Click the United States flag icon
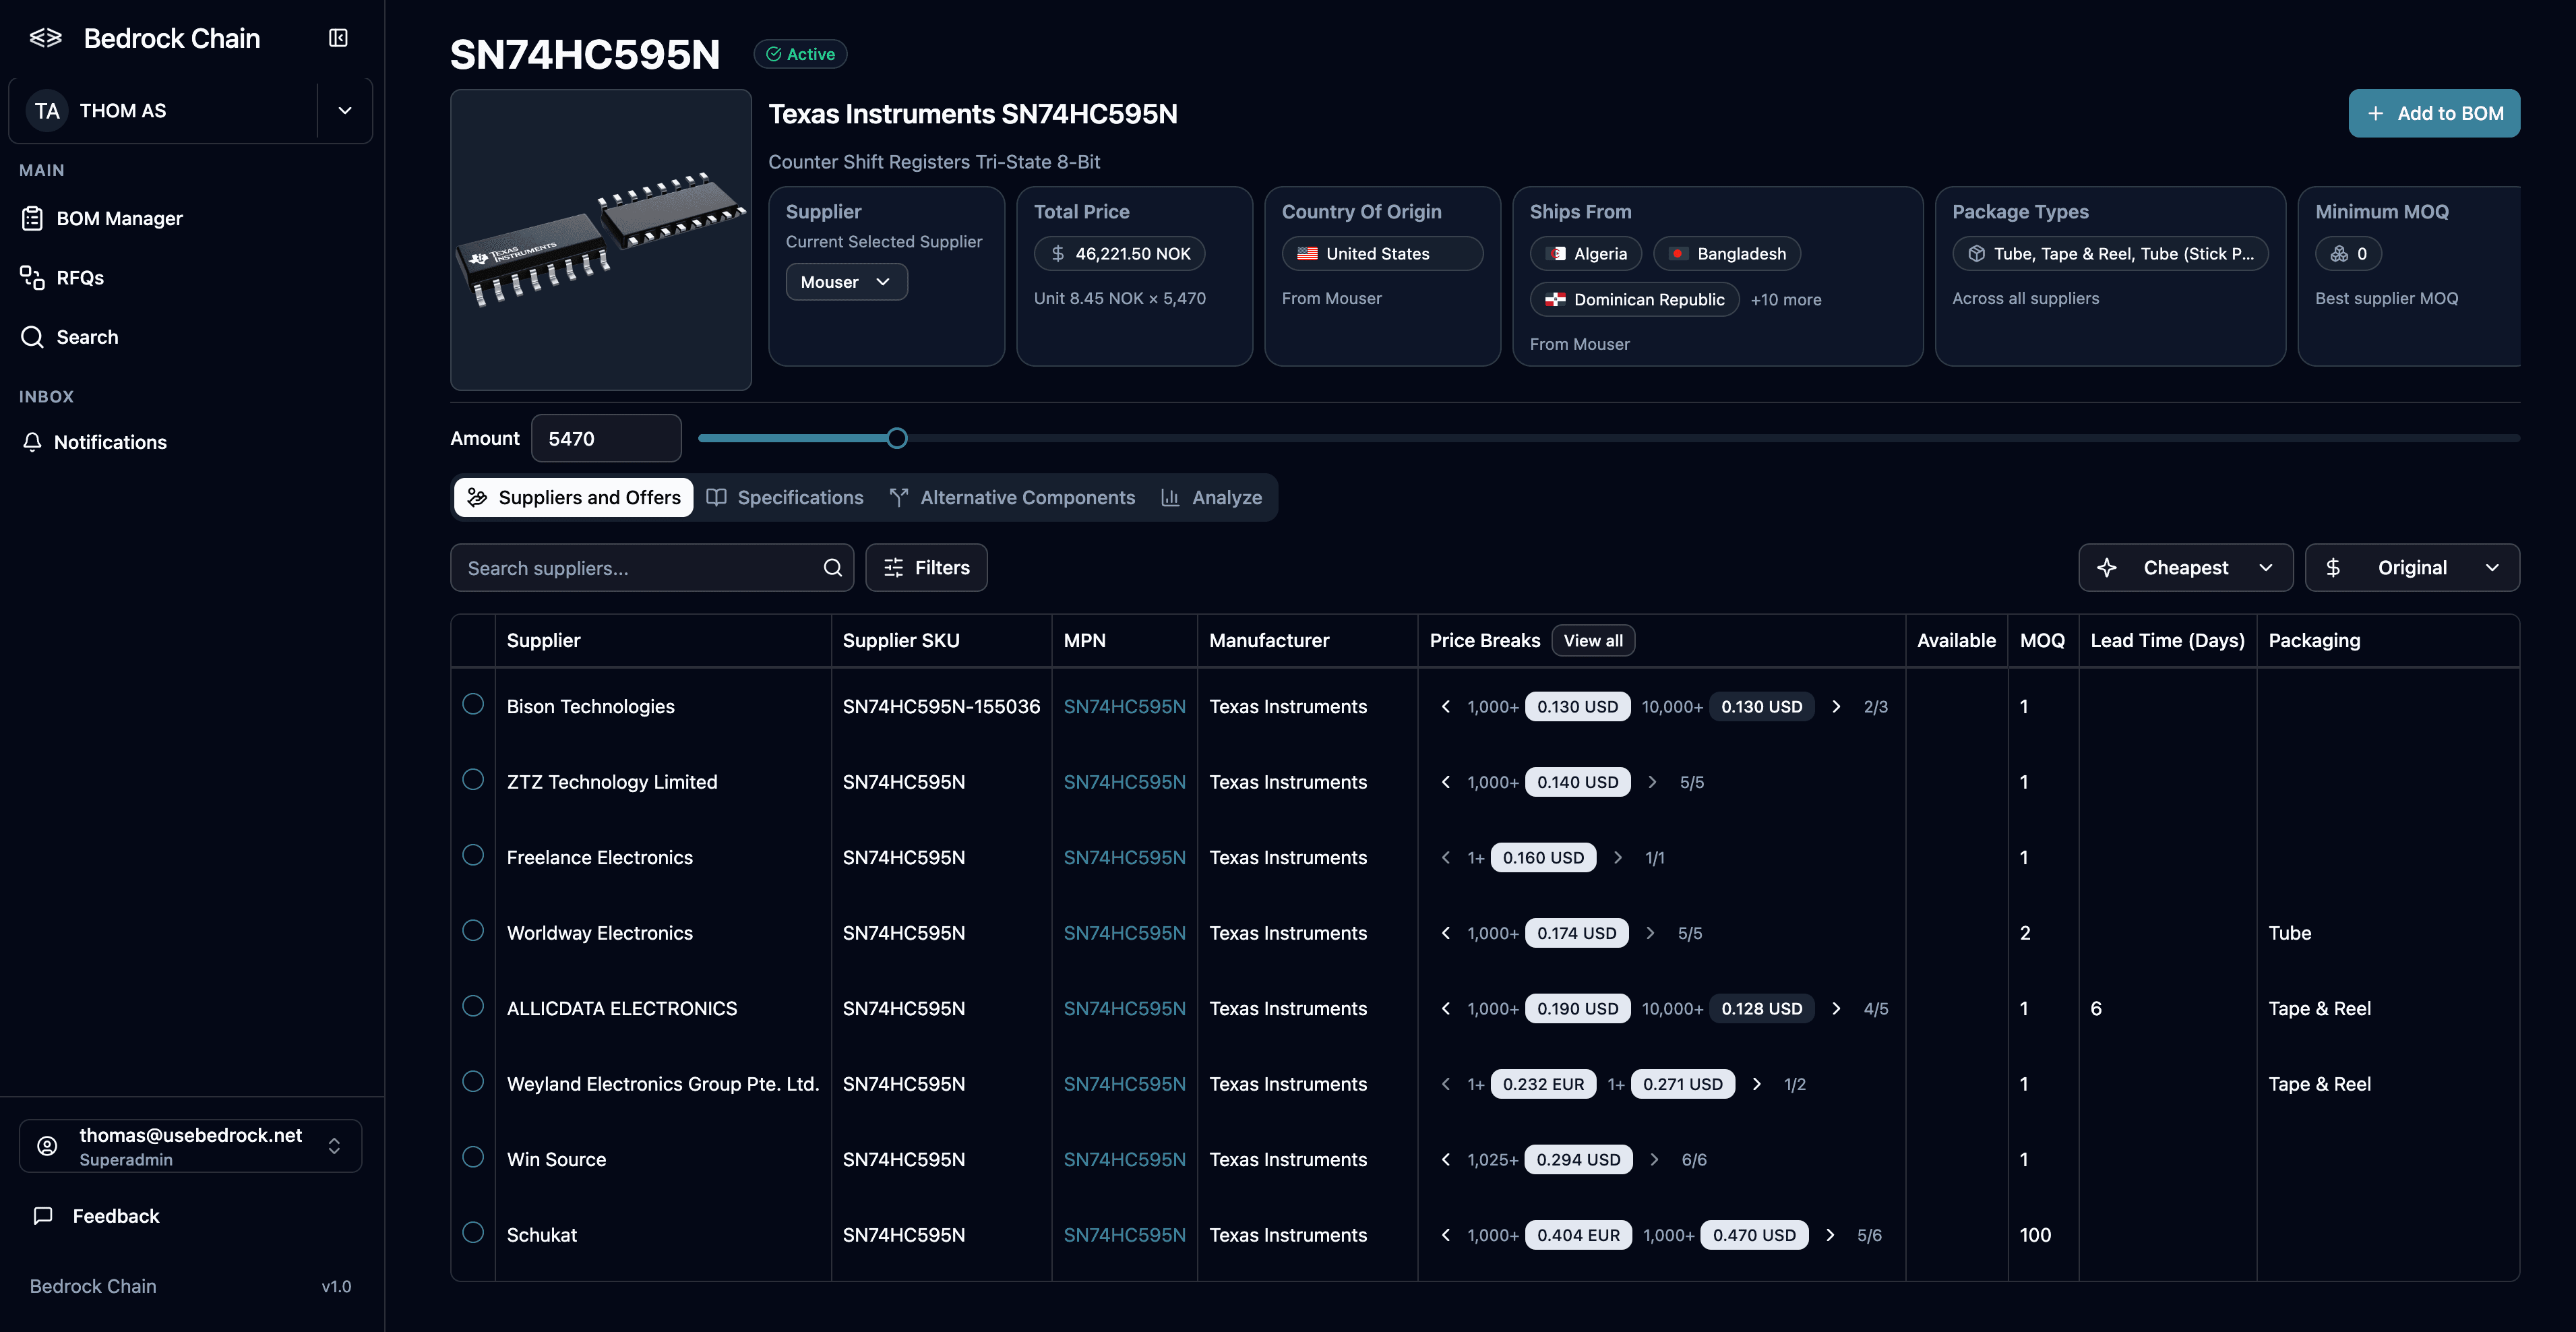Screen dimensions: 2576x1332 tap(1307, 254)
